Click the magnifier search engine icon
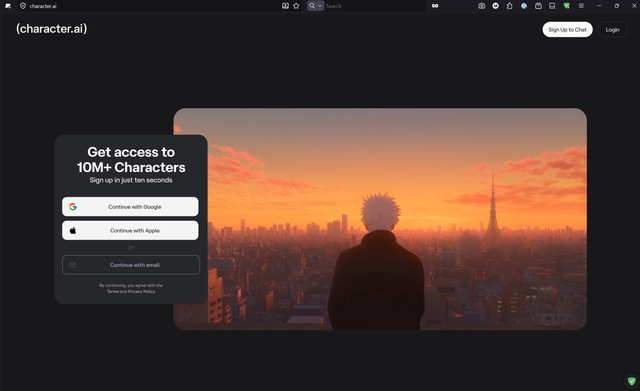The image size is (640, 391). tap(312, 6)
